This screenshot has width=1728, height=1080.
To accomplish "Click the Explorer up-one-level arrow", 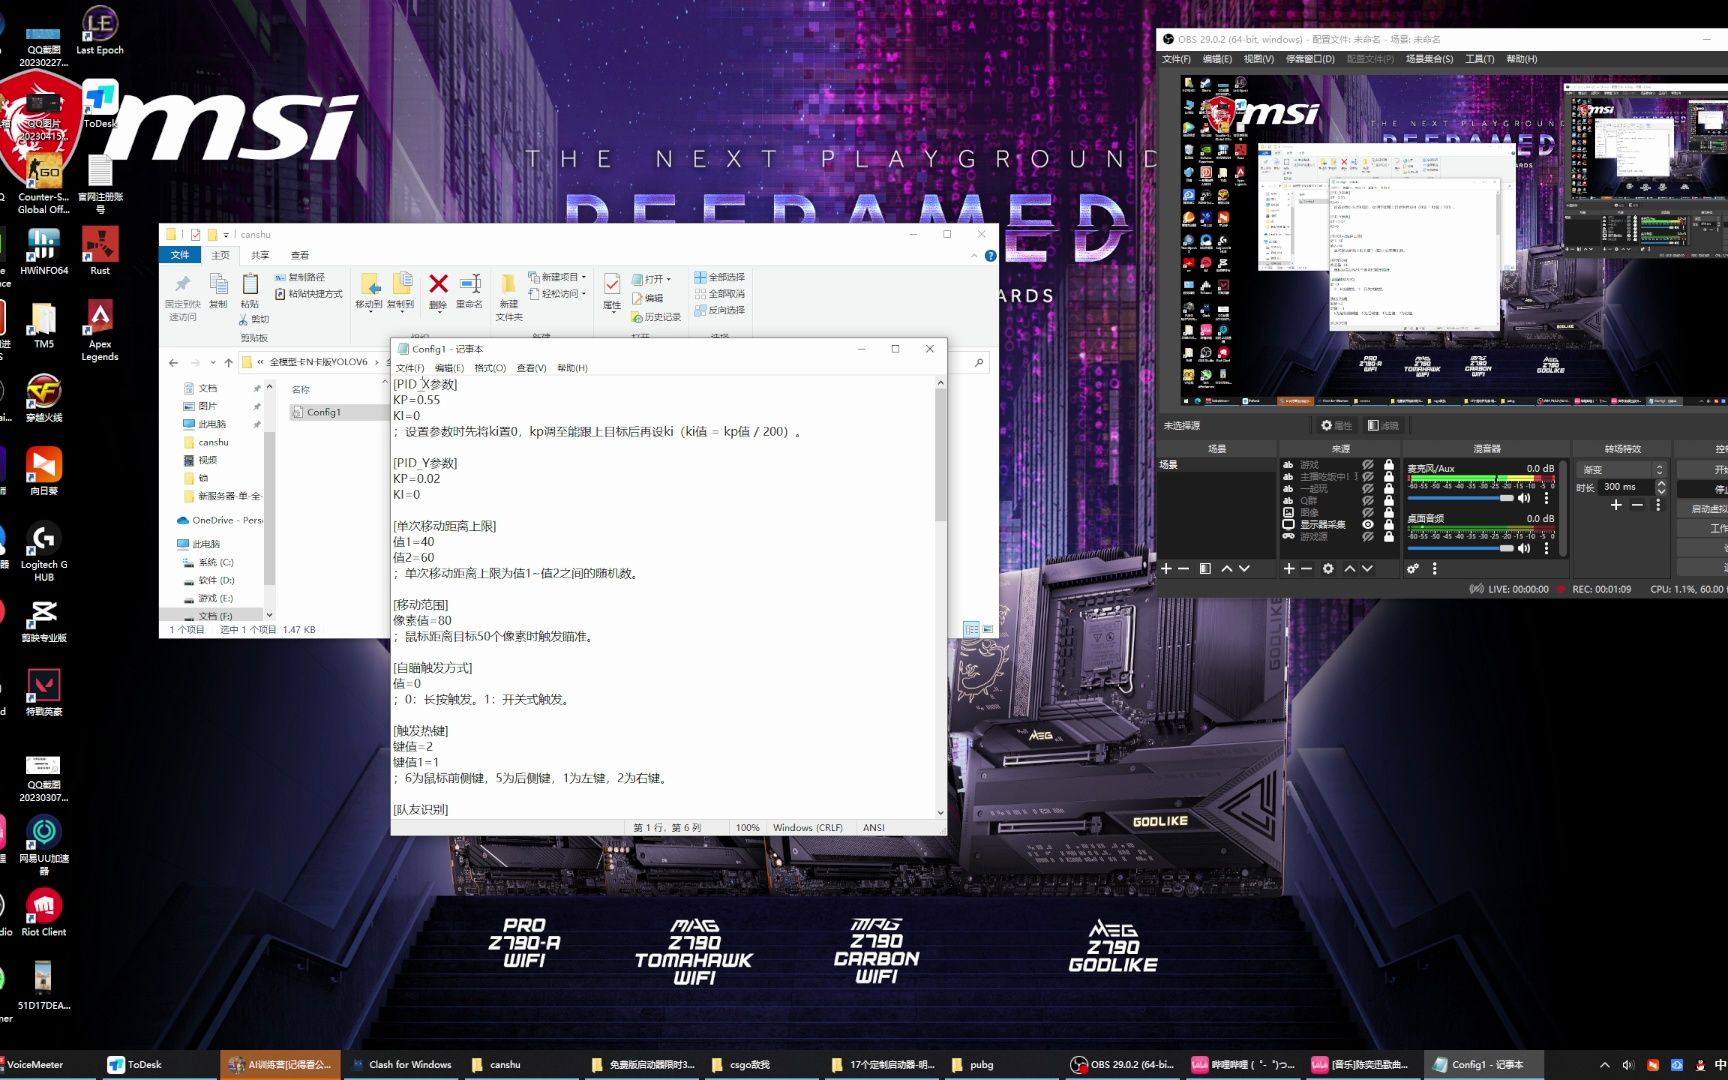I will tap(228, 362).
